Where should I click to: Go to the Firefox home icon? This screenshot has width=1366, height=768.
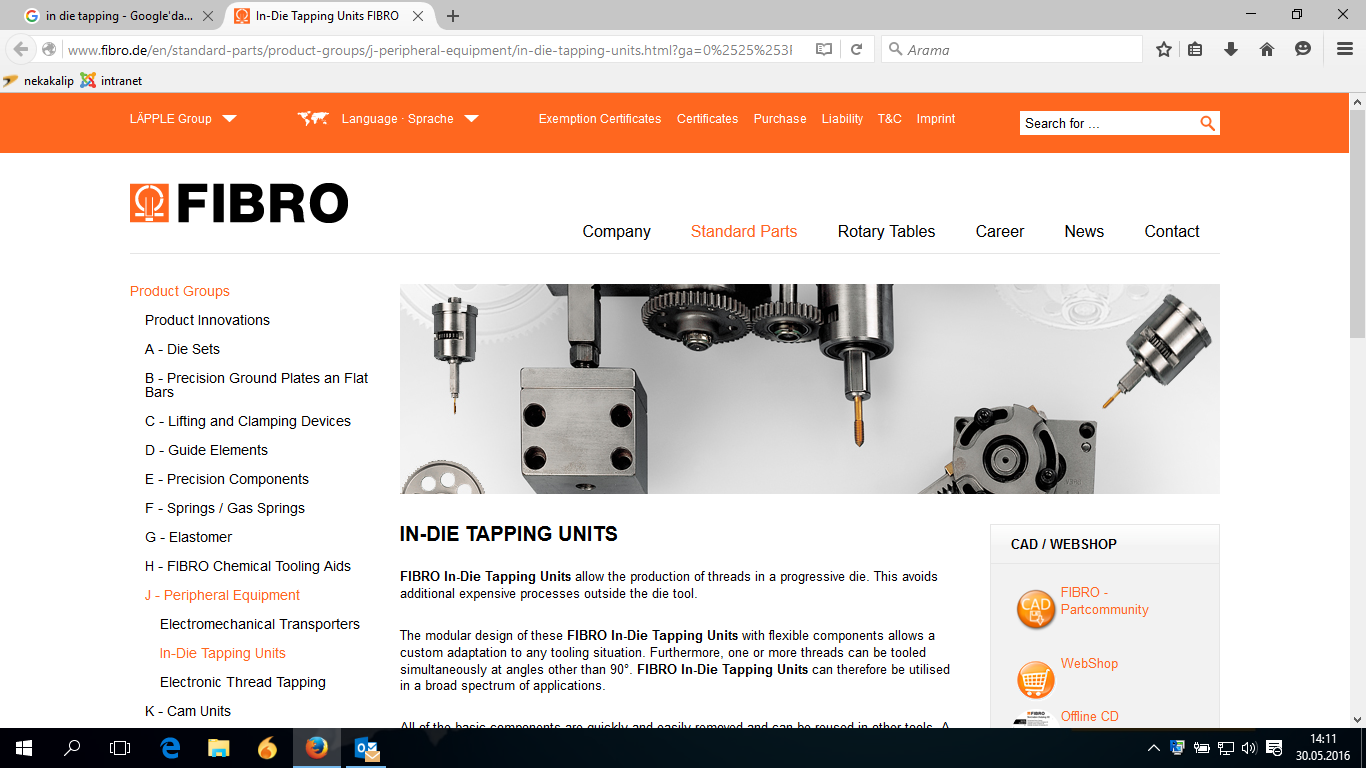pyautogui.click(x=1267, y=49)
